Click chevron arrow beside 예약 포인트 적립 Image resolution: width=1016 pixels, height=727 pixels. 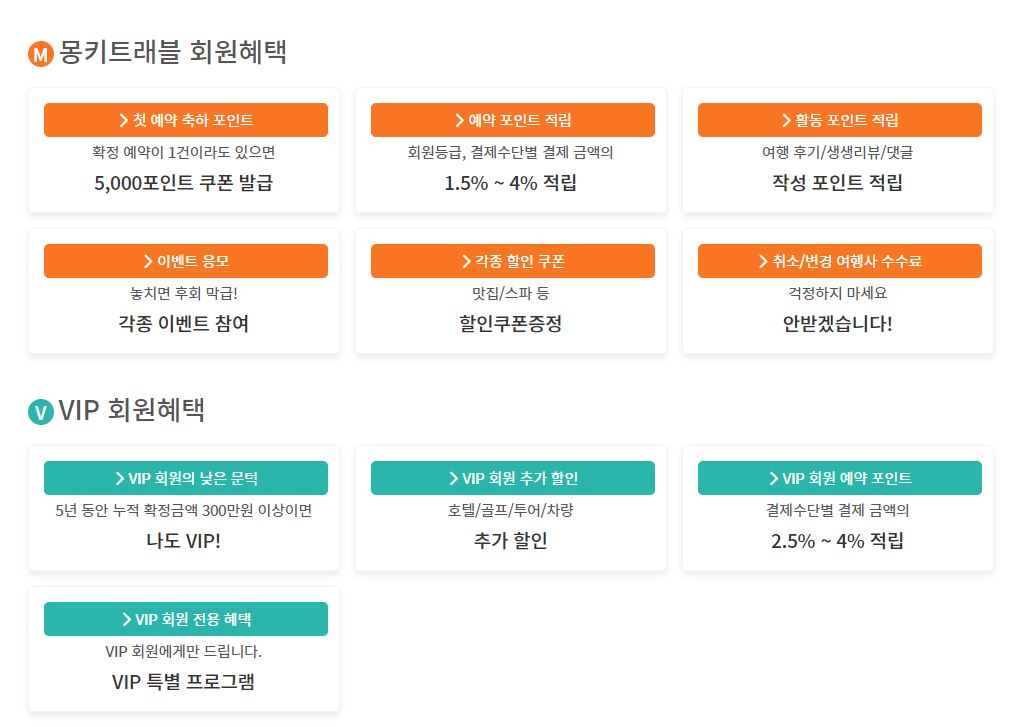point(459,120)
